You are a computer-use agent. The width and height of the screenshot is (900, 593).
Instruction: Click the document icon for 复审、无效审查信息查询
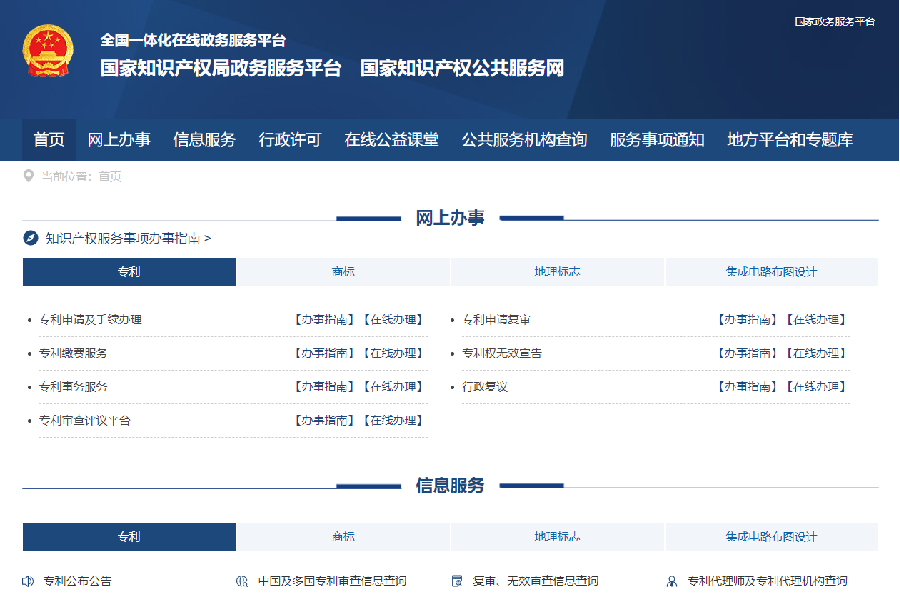(x=457, y=581)
